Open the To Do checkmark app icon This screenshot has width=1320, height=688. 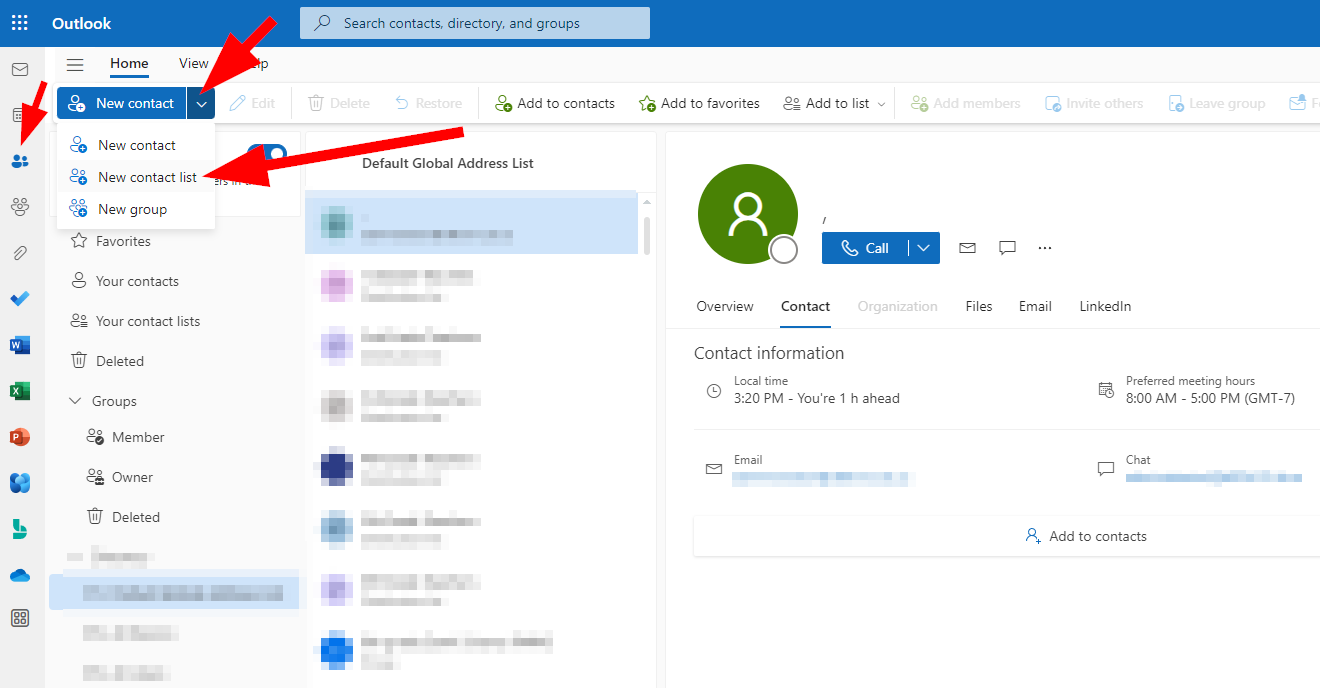(x=20, y=299)
